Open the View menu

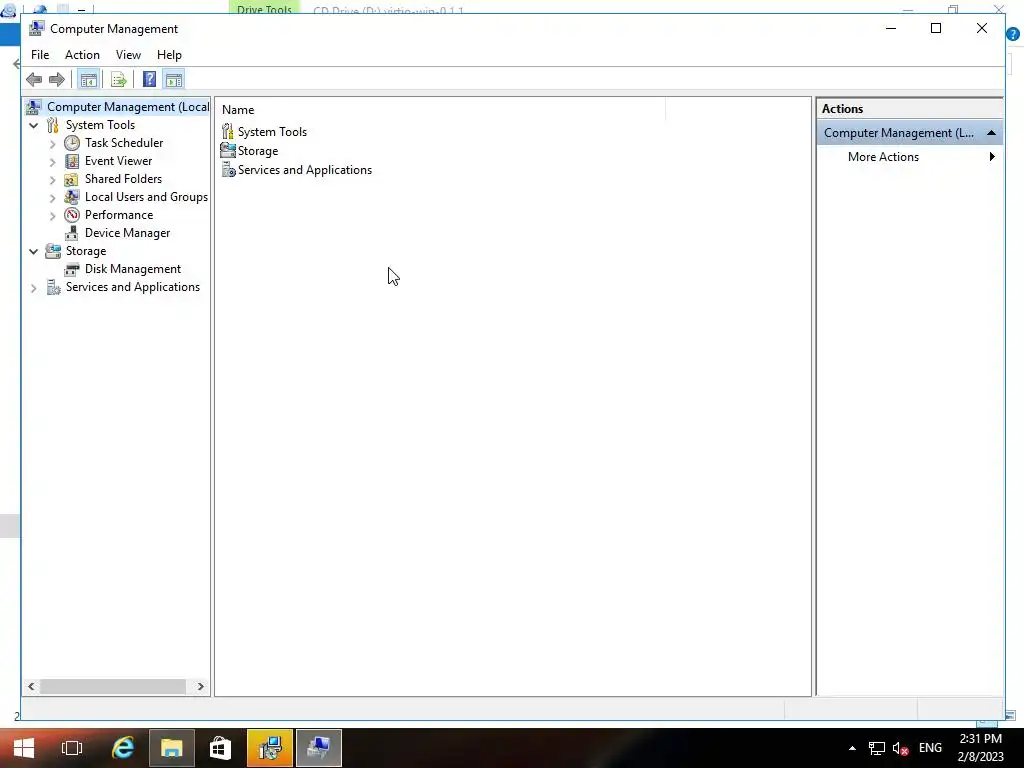pyautogui.click(x=128, y=55)
